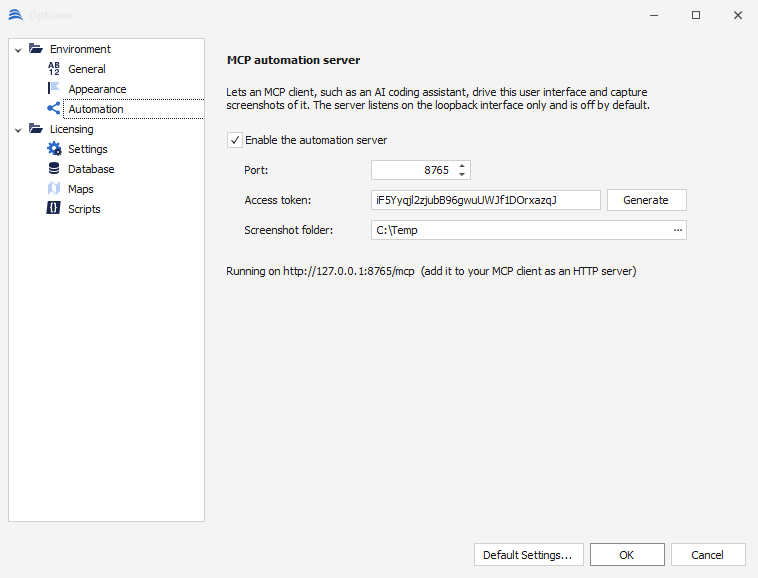The width and height of the screenshot is (758, 578).
Task: Open the Licensing Settings page
Action: 87,149
